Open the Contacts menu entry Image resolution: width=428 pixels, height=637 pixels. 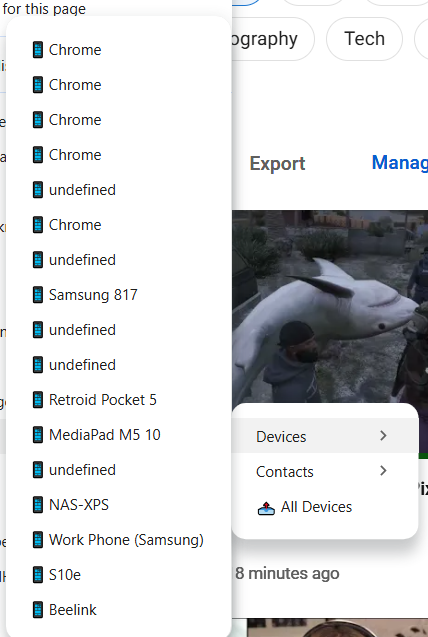click(325, 471)
